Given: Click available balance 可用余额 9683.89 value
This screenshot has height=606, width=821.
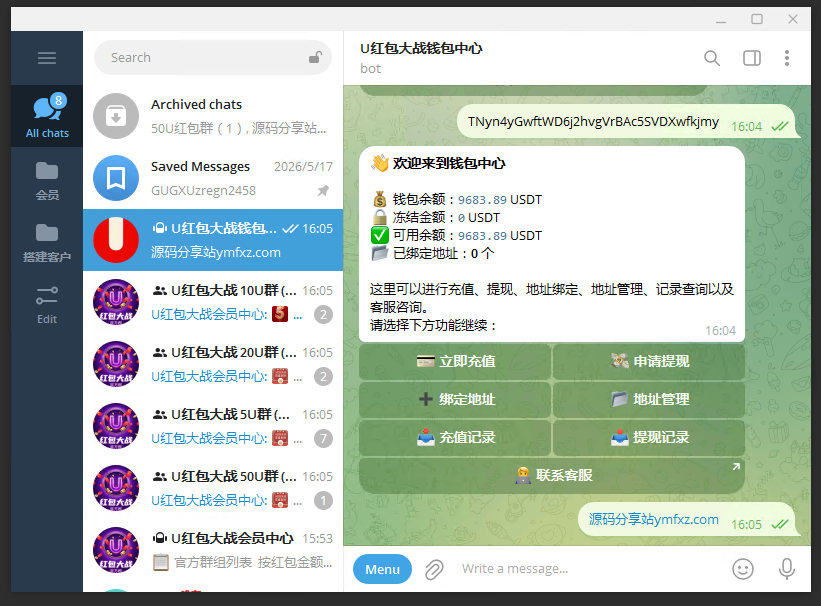Looking at the screenshot, I should [482, 236].
